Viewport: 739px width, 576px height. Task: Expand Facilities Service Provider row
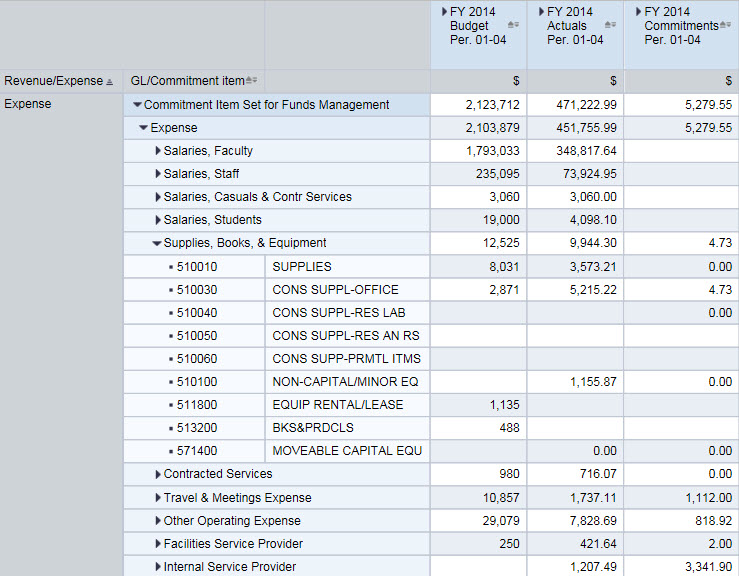point(158,544)
